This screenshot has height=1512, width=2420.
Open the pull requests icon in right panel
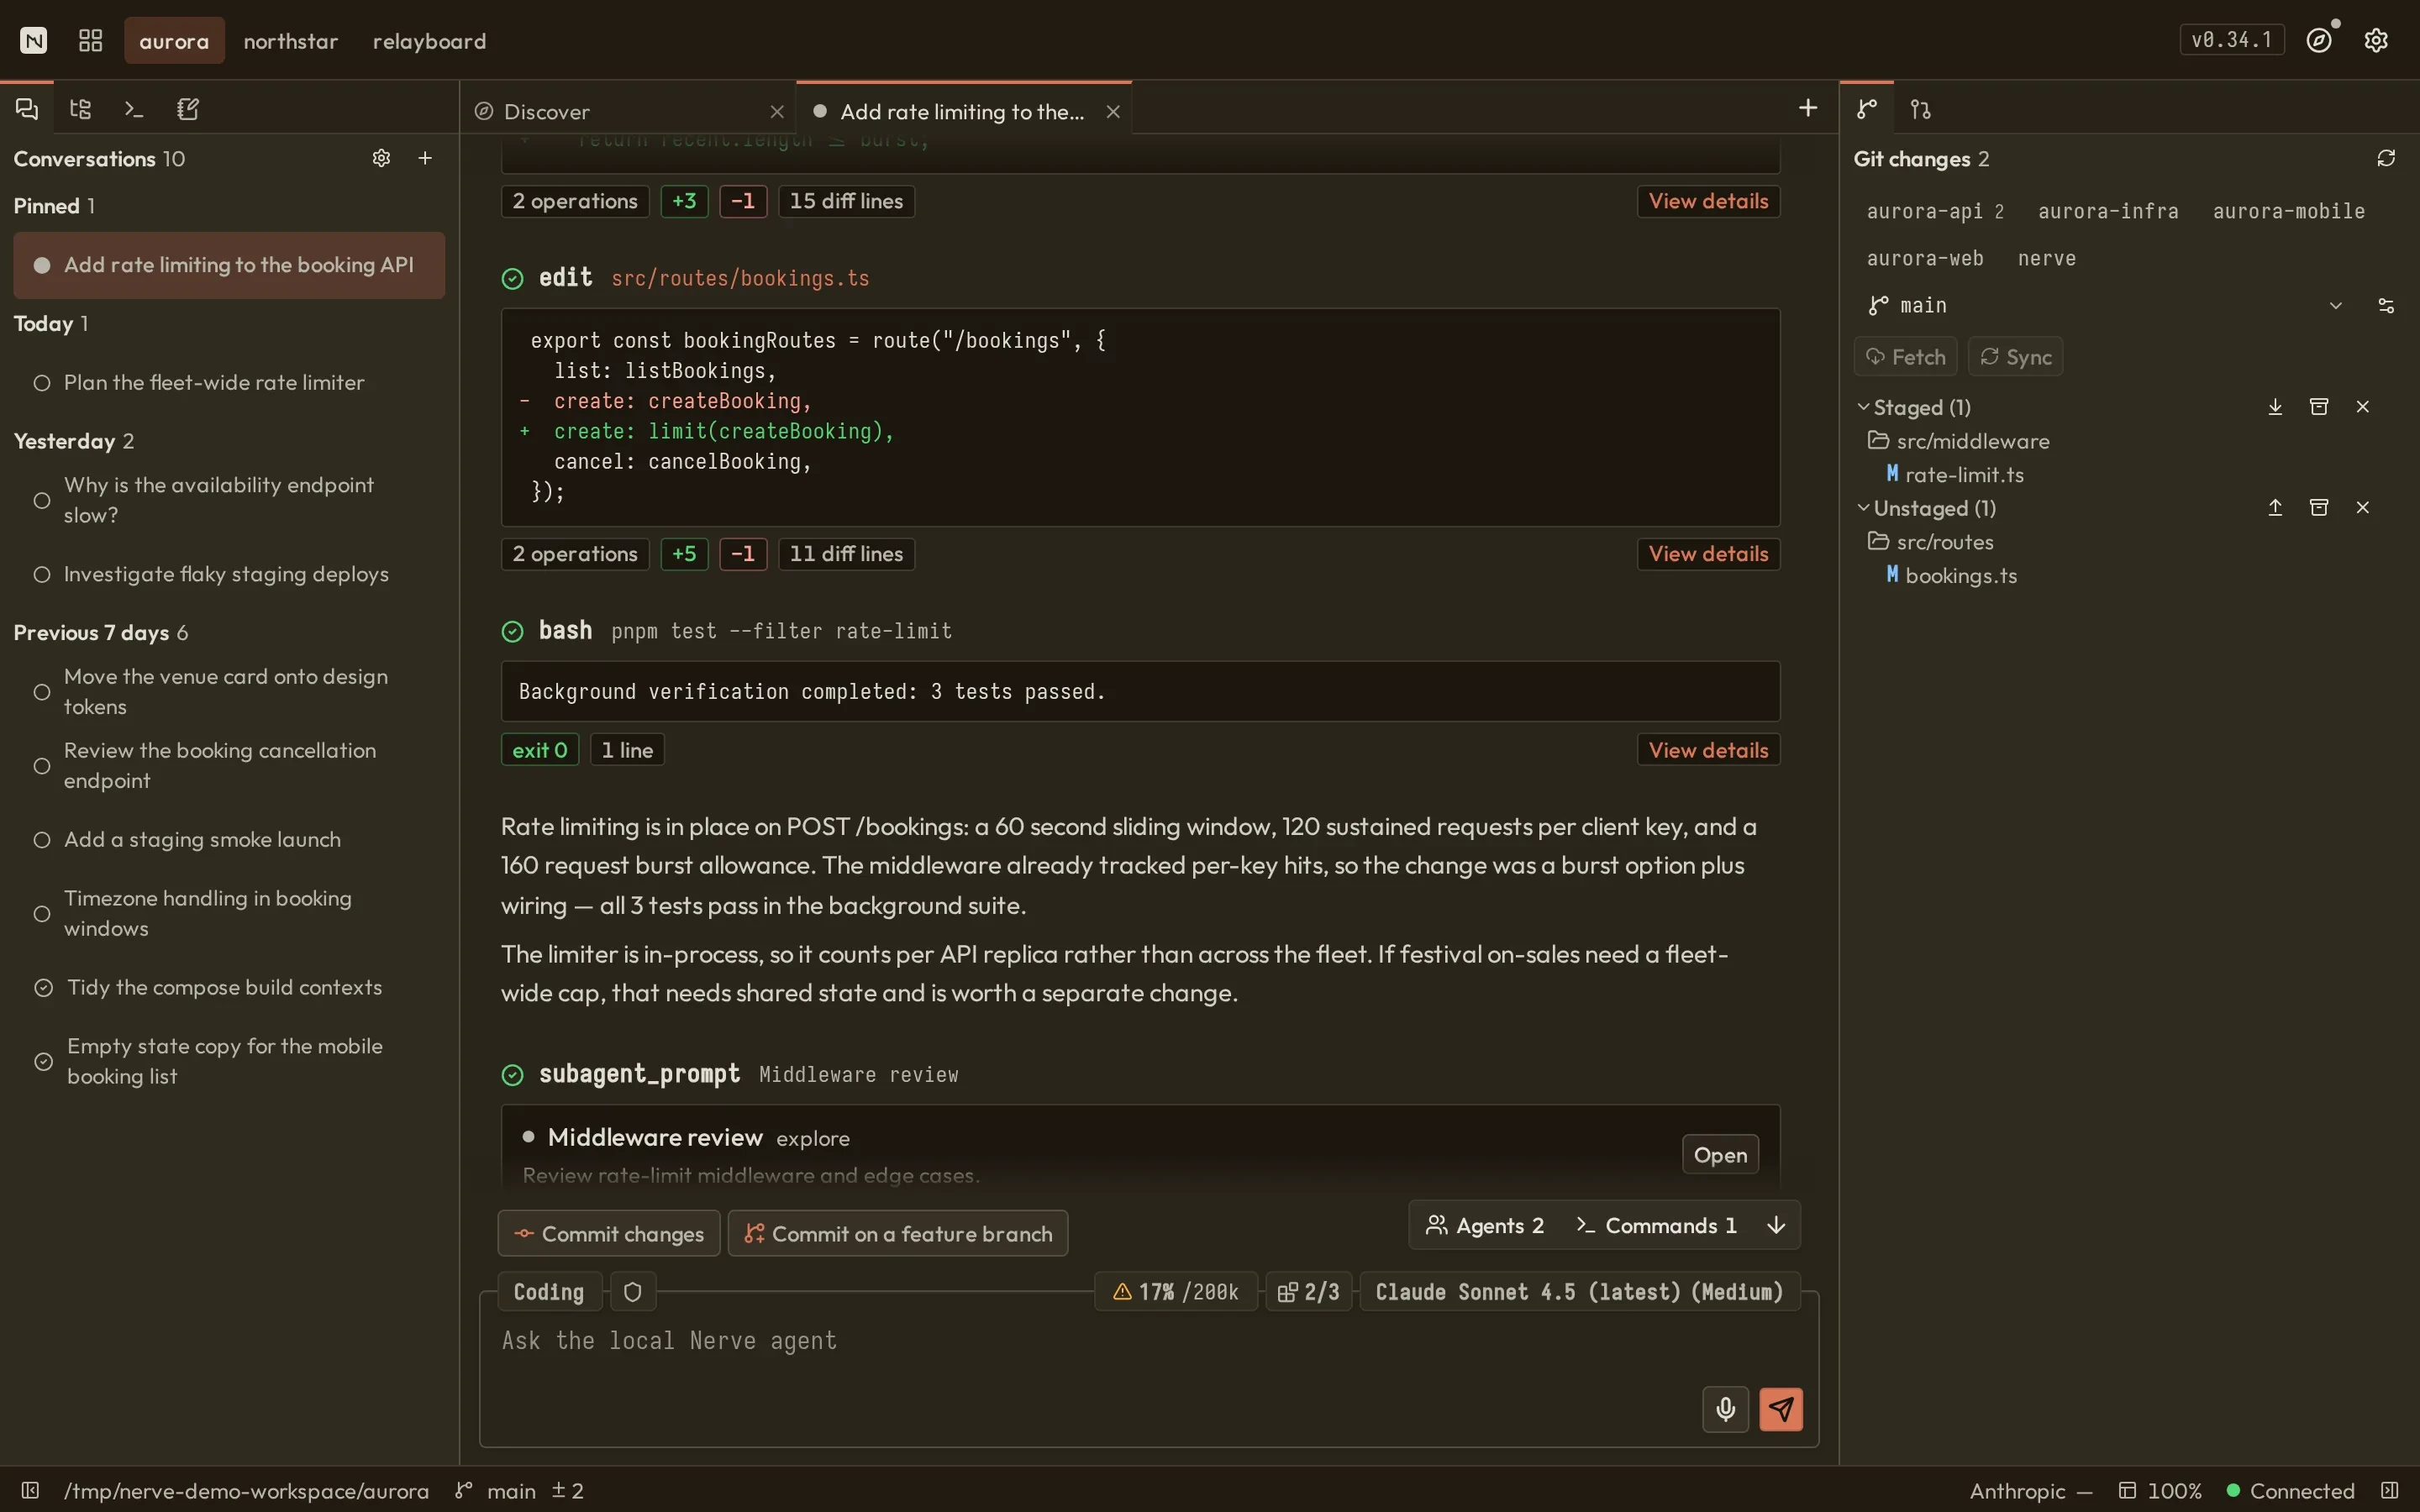[1921, 109]
